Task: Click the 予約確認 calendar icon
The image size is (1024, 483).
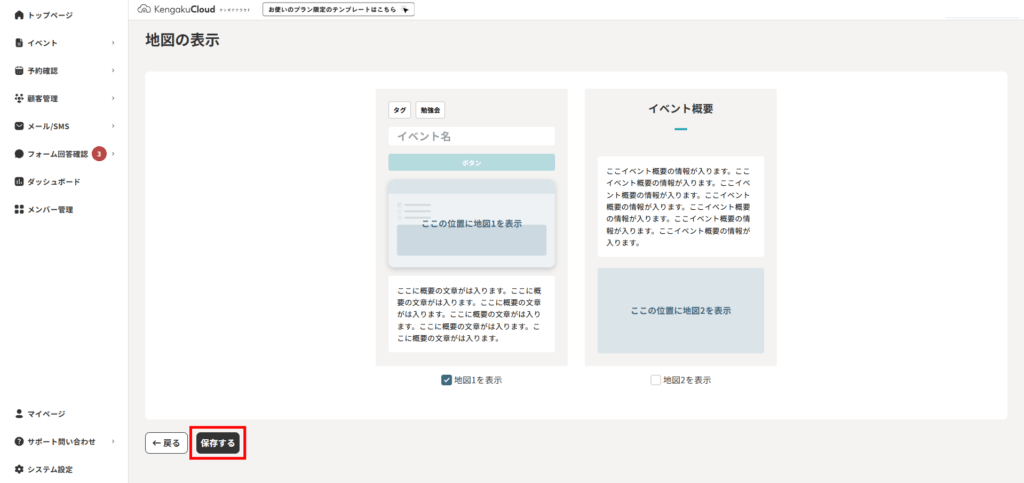Action: 19,71
